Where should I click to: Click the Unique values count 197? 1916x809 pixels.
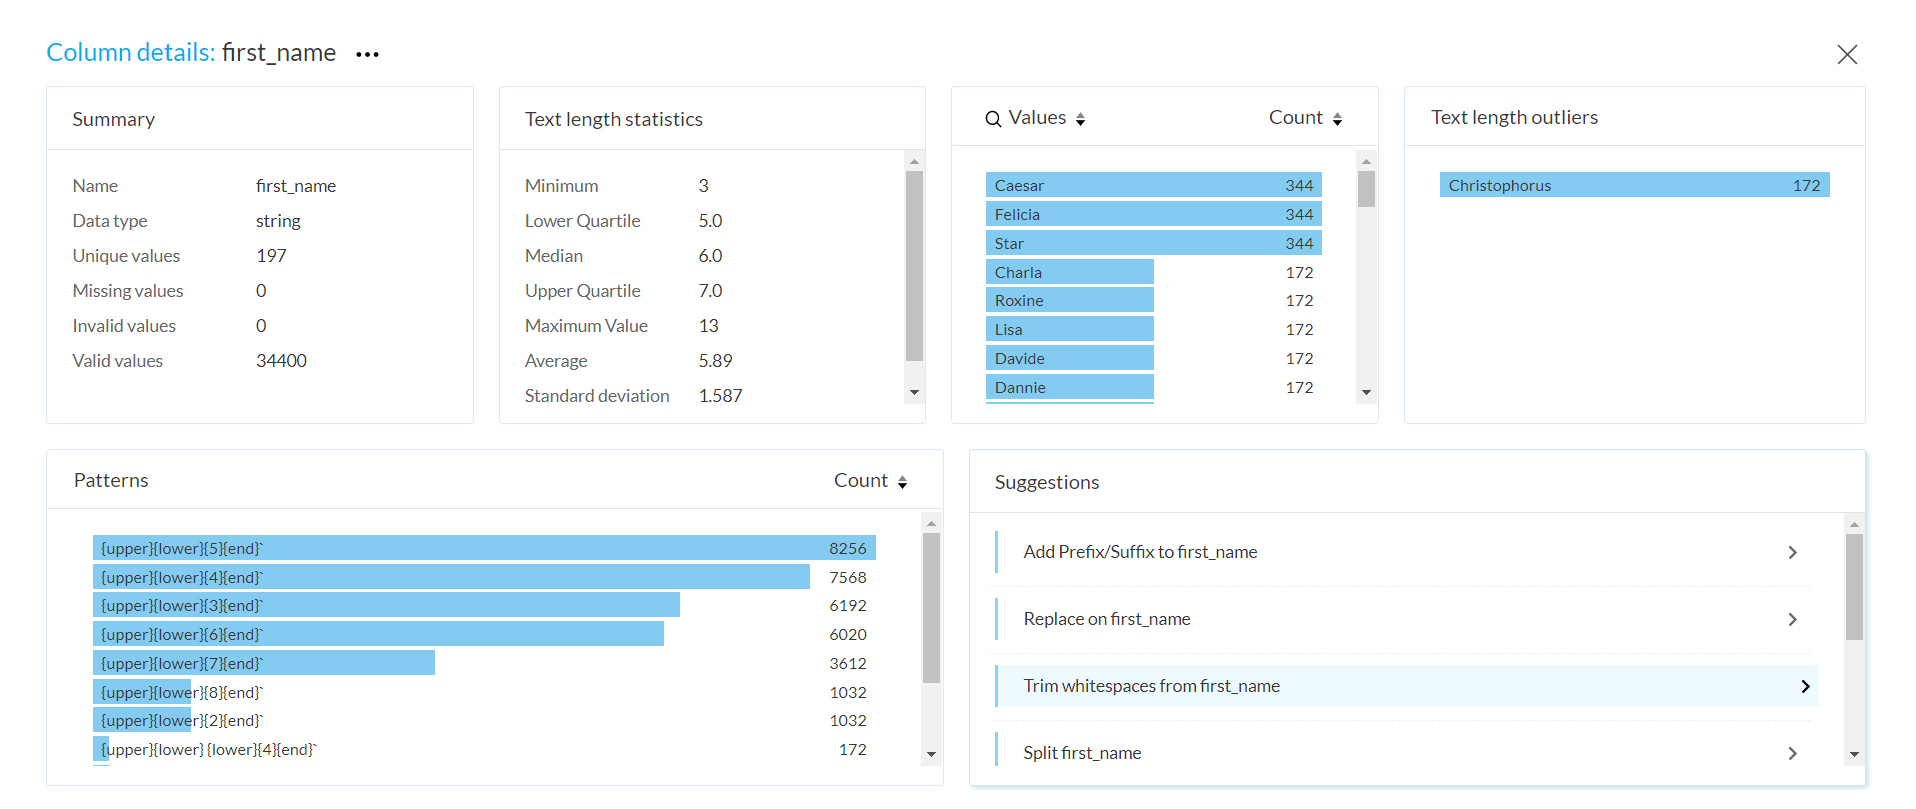271,256
